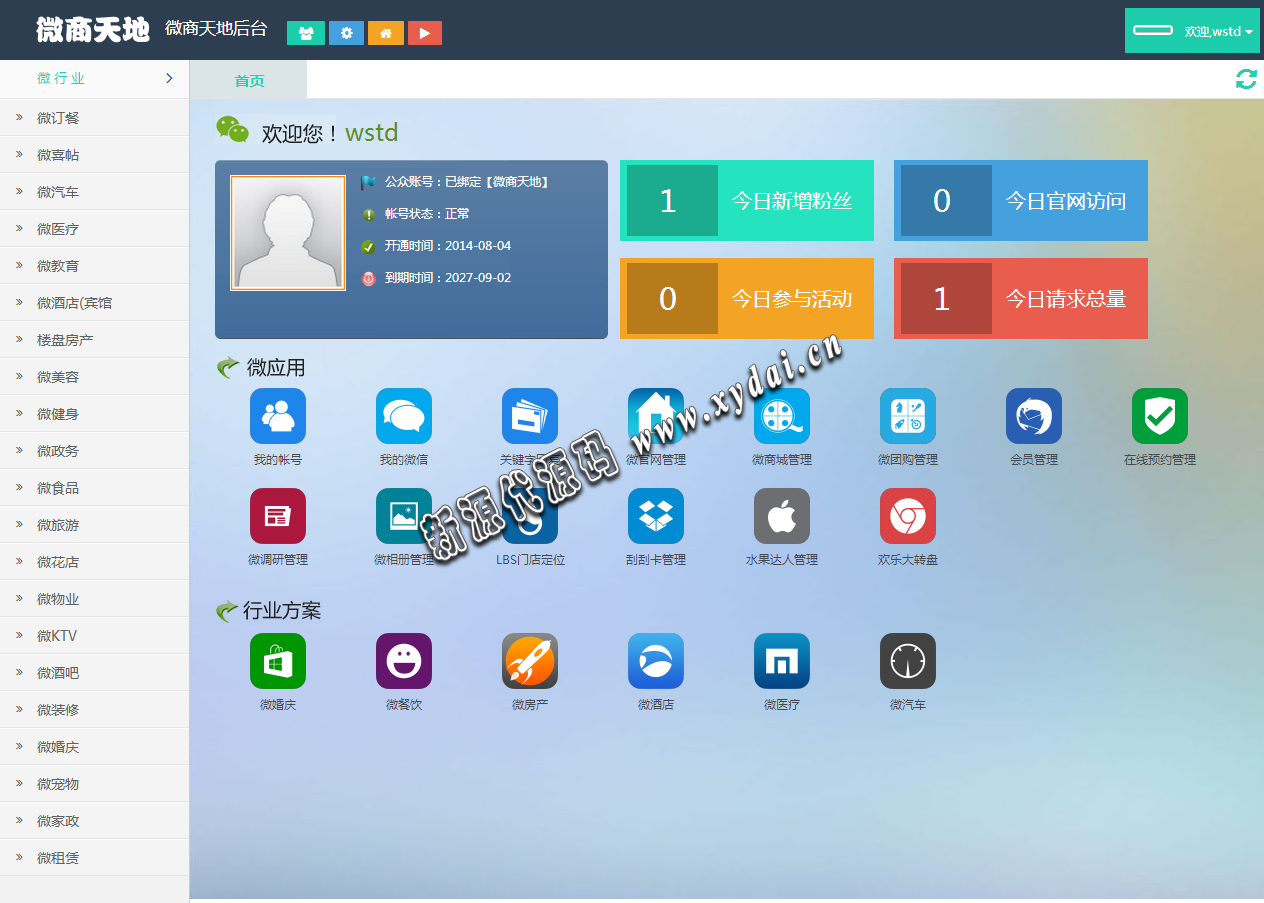Expand 微酒店(宾馆 in the sidebar
This screenshot has height=903, width=1264.
[x=94, y=302]
